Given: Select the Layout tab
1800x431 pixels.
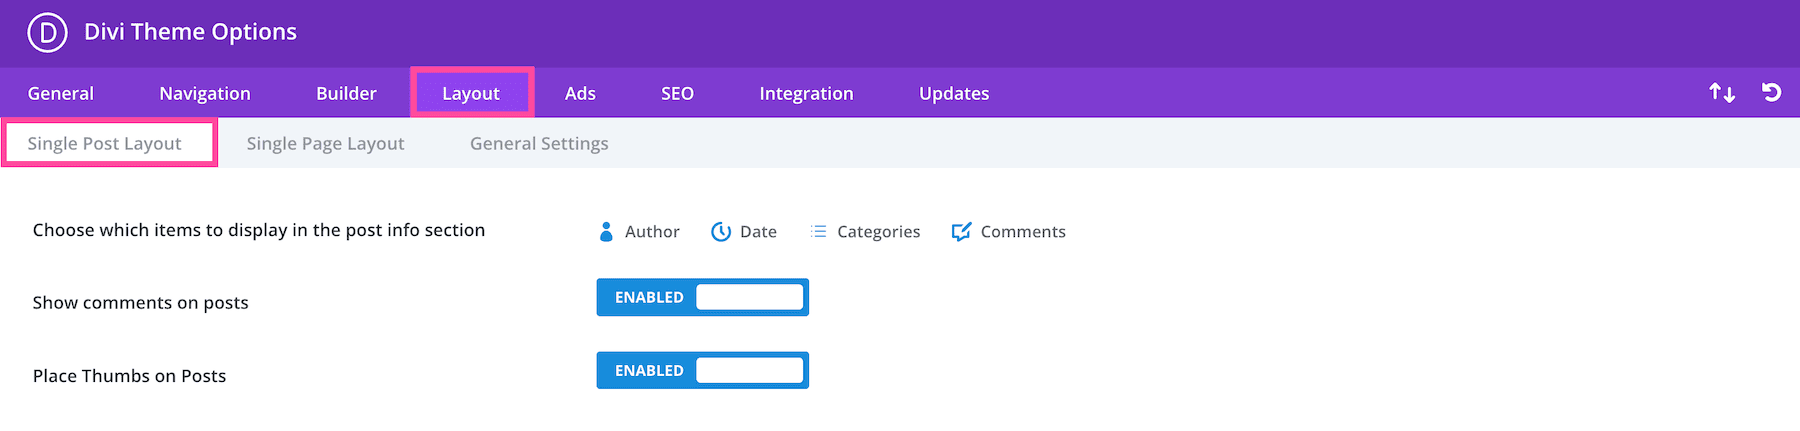Looking at the screenshot, I should point(471,93).
